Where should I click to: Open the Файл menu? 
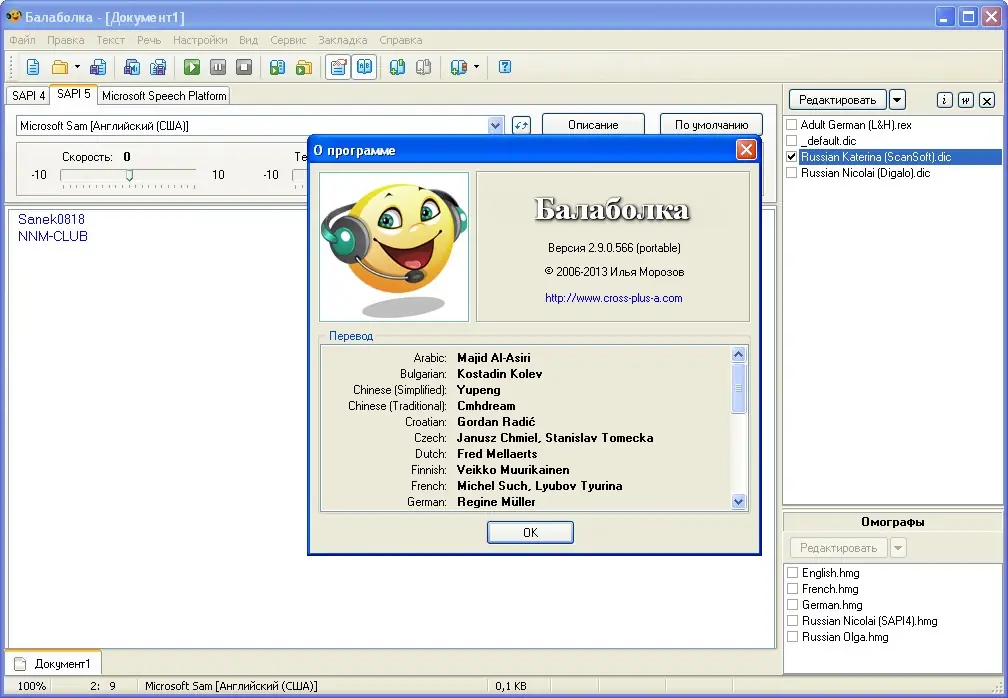point(22,40)
